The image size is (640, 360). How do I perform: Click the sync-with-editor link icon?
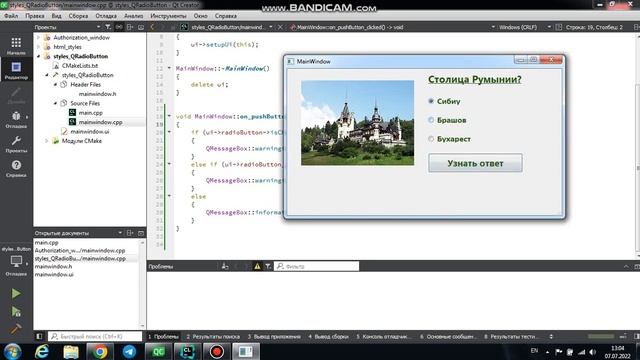pos(119,27)
